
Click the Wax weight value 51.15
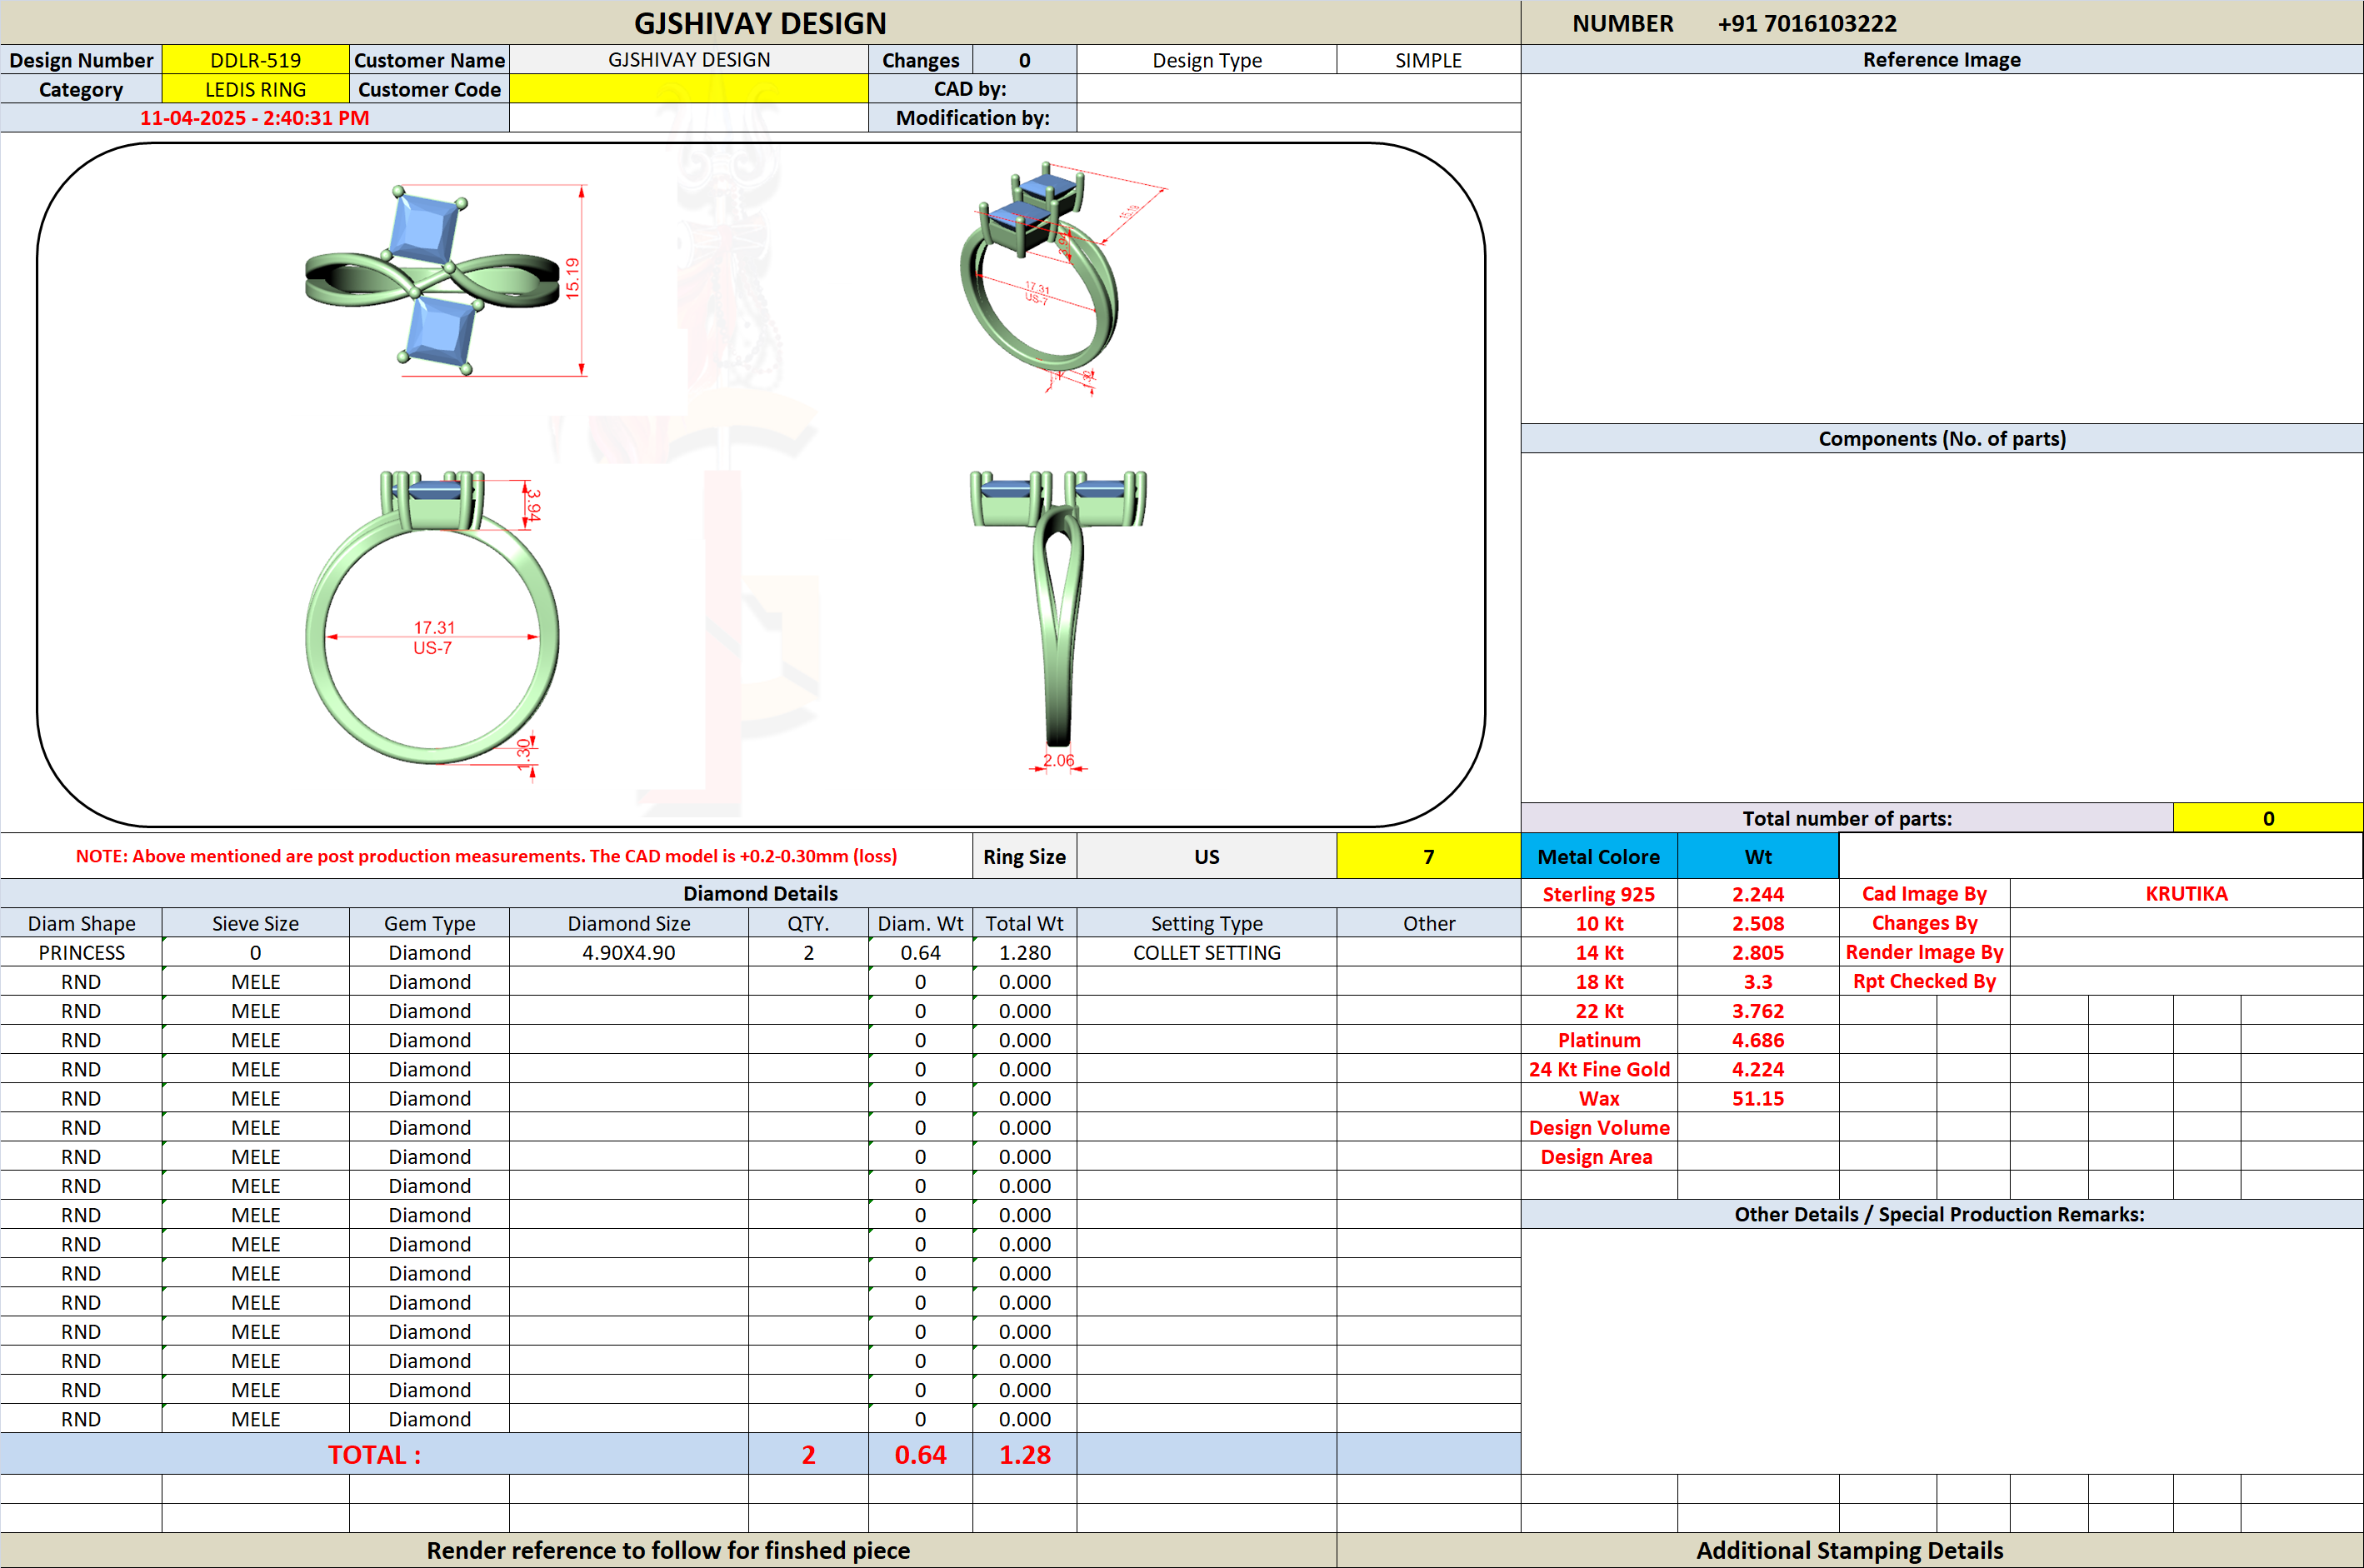coord(1758,1098)
